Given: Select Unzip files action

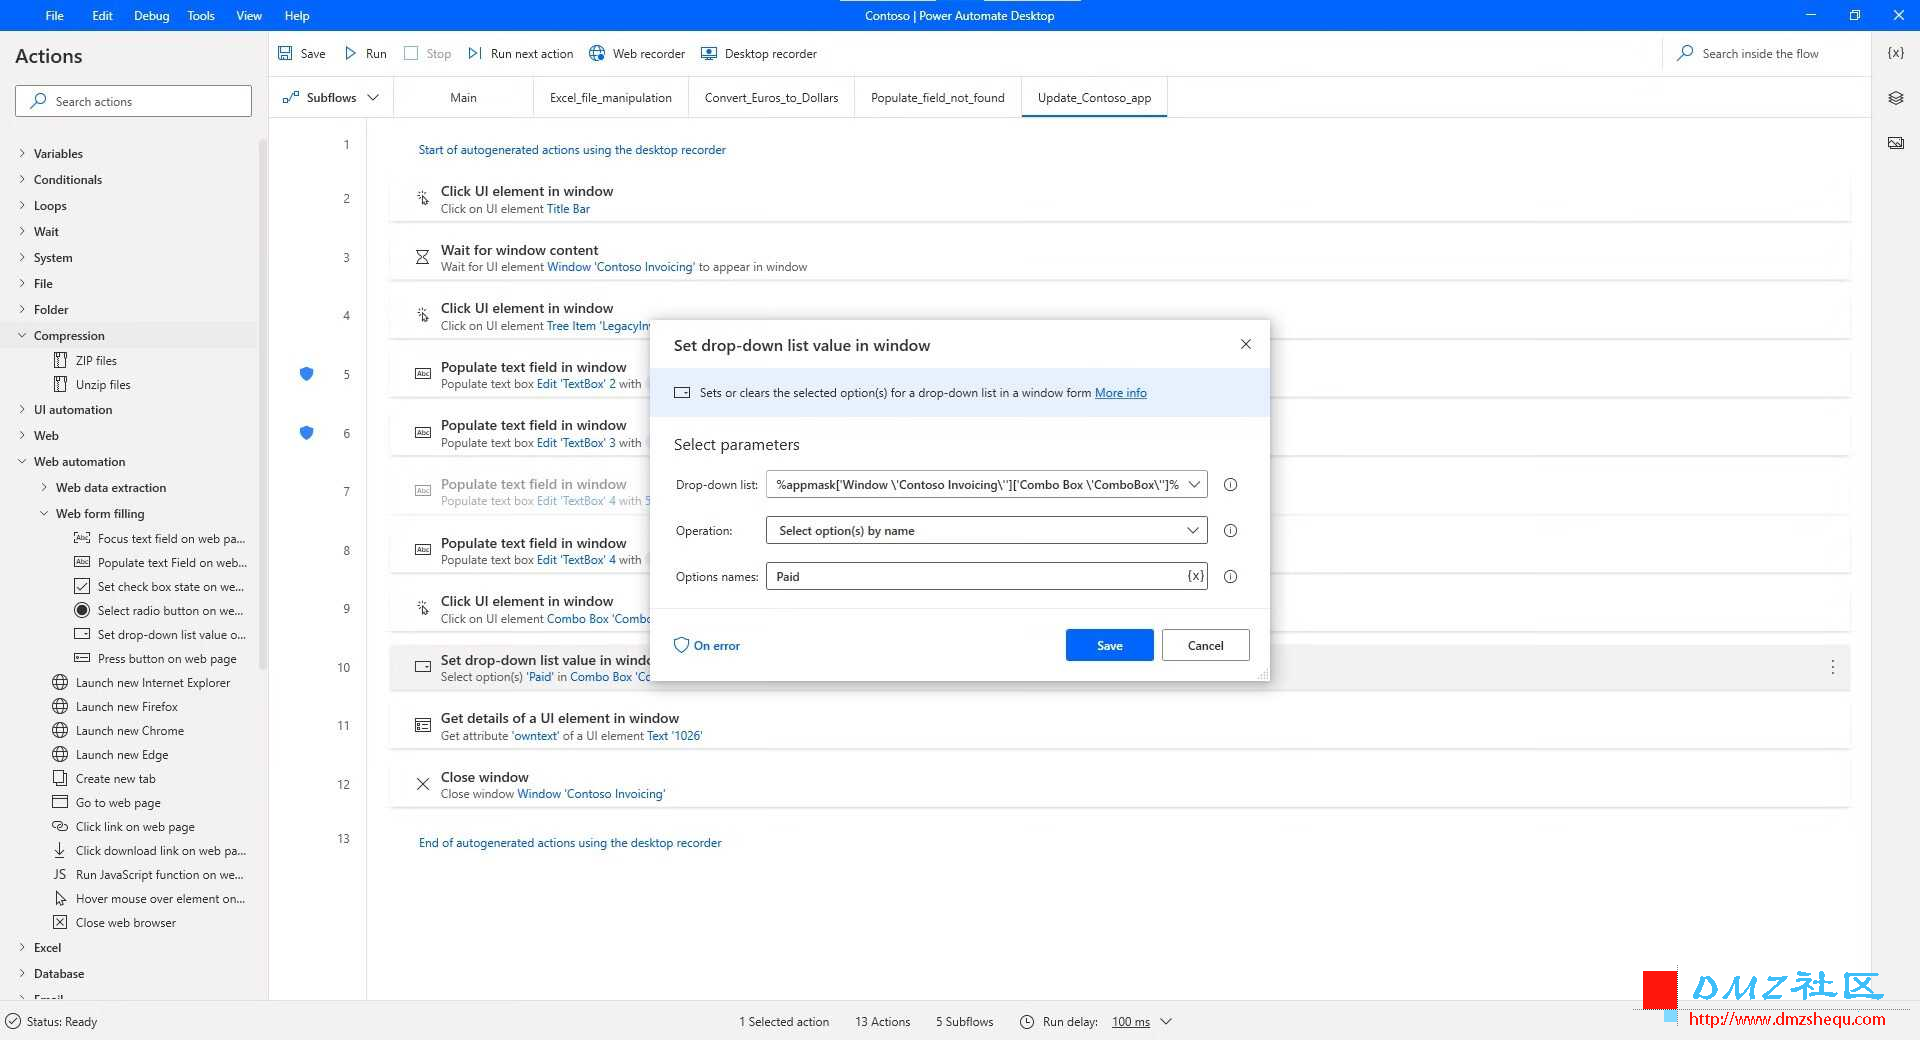Looking at the screenshot, I should point(103,384).
